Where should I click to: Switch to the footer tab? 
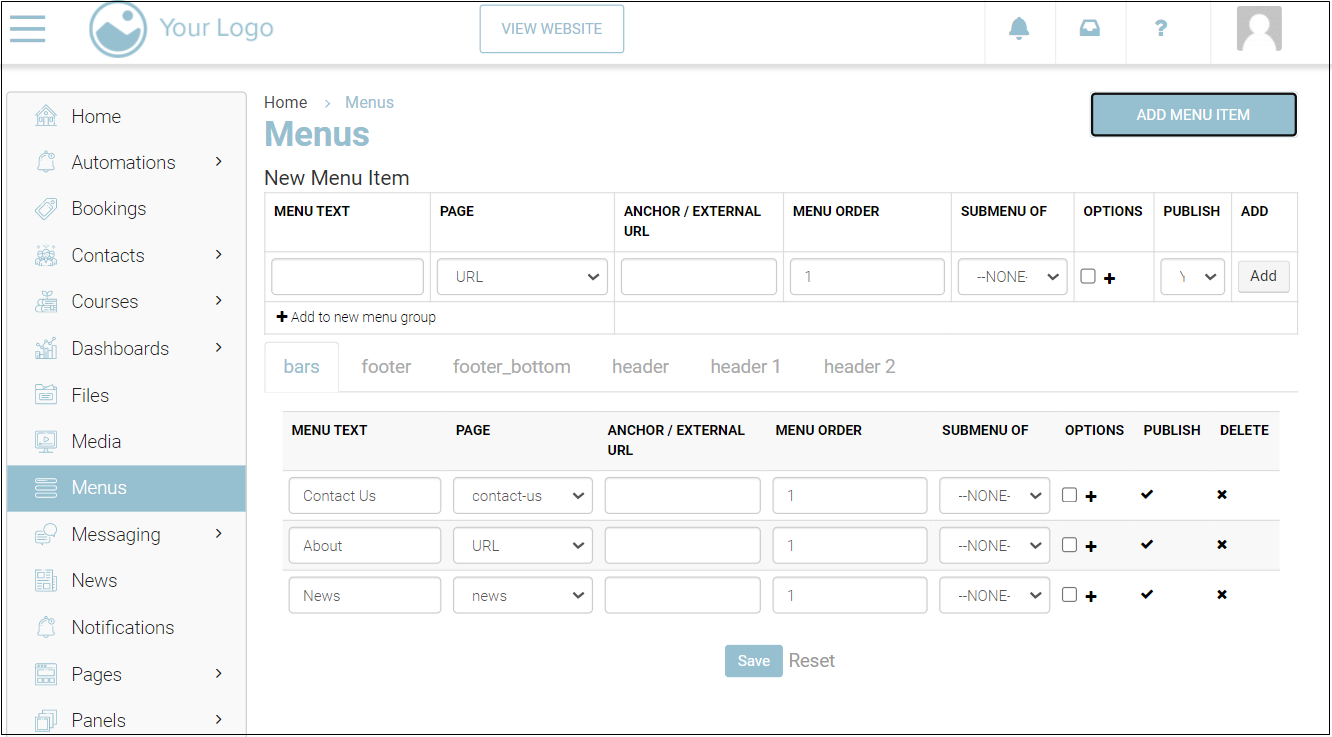click(x=386, y=367)
